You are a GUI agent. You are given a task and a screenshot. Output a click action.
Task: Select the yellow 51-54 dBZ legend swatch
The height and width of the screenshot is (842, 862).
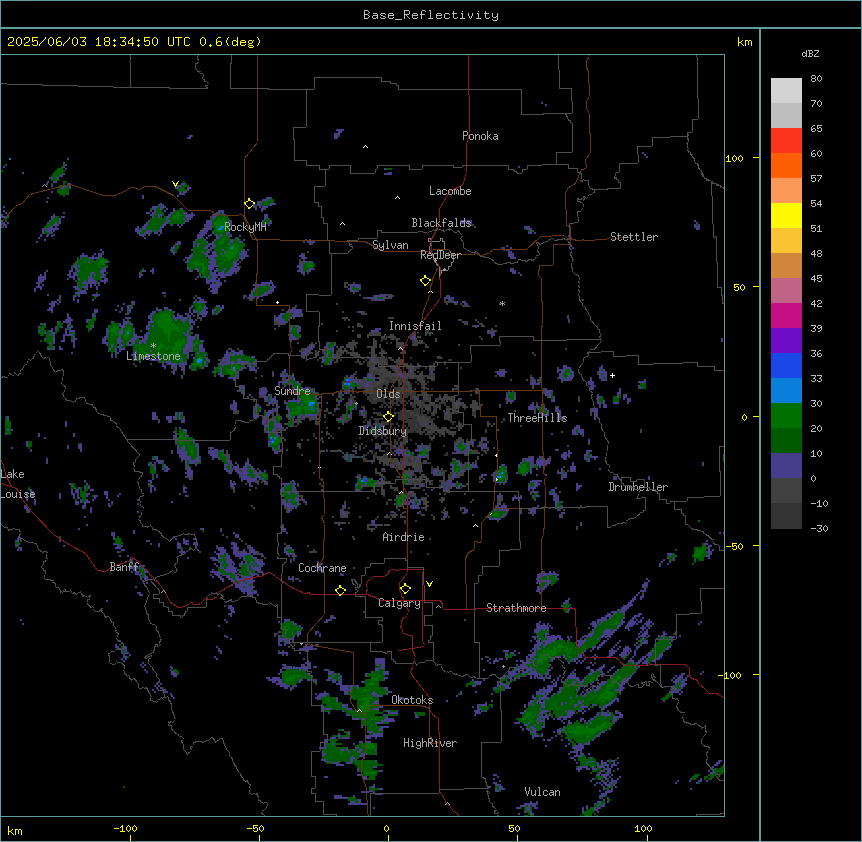tap(786, 215)
